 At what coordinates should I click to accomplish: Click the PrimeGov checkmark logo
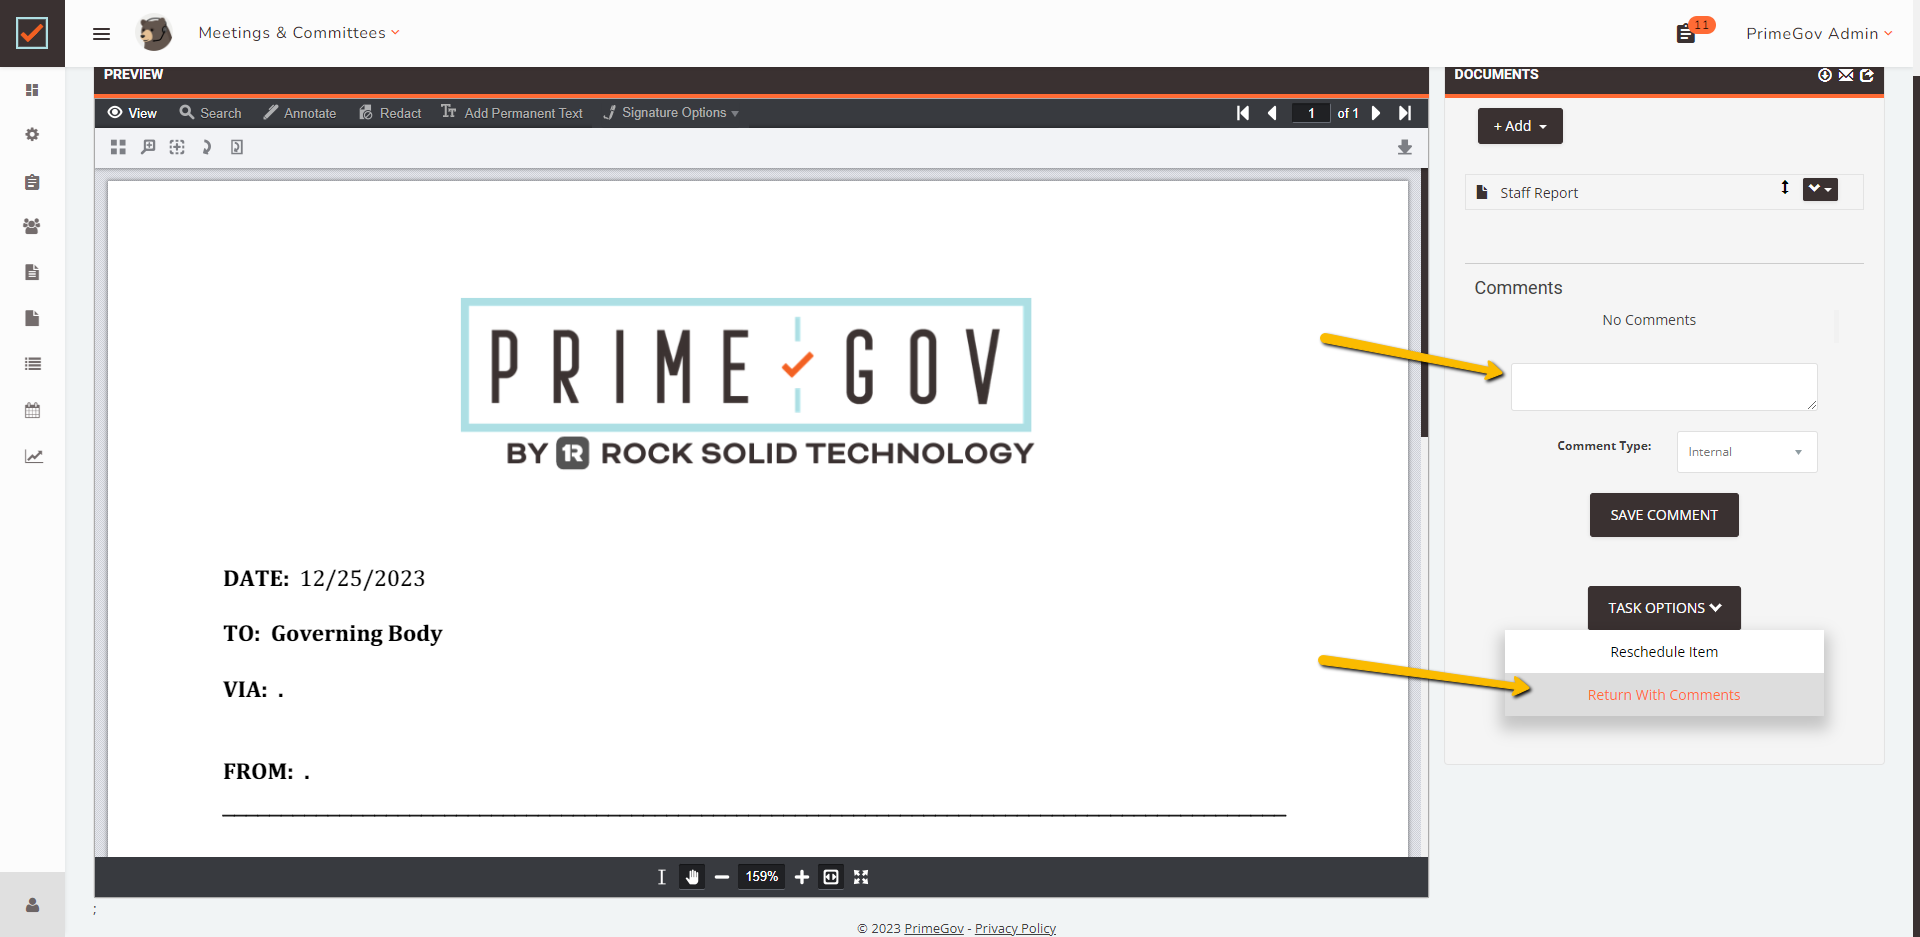pyautogui.click(x=32, y=33)
